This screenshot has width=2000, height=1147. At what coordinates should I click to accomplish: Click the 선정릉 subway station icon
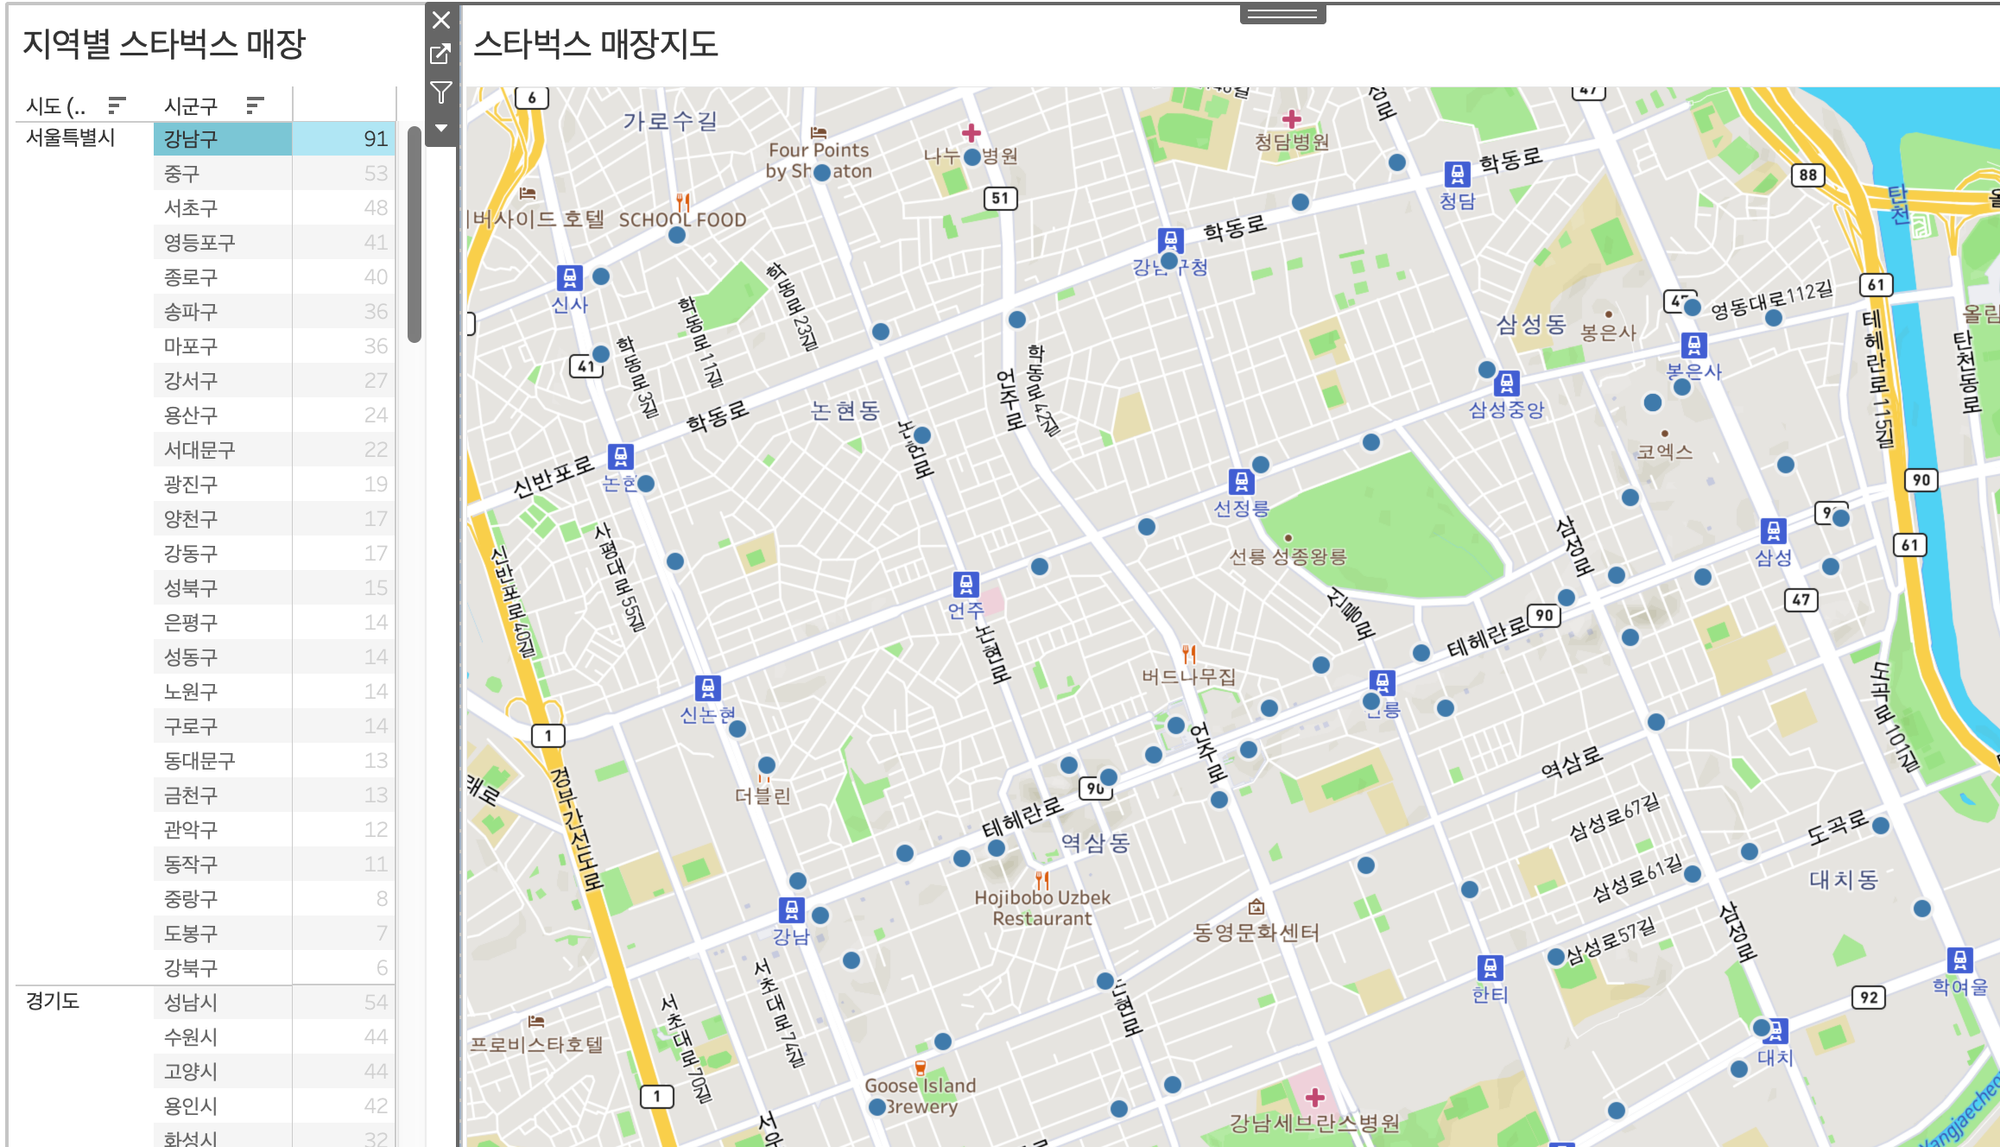(1241, 482)
